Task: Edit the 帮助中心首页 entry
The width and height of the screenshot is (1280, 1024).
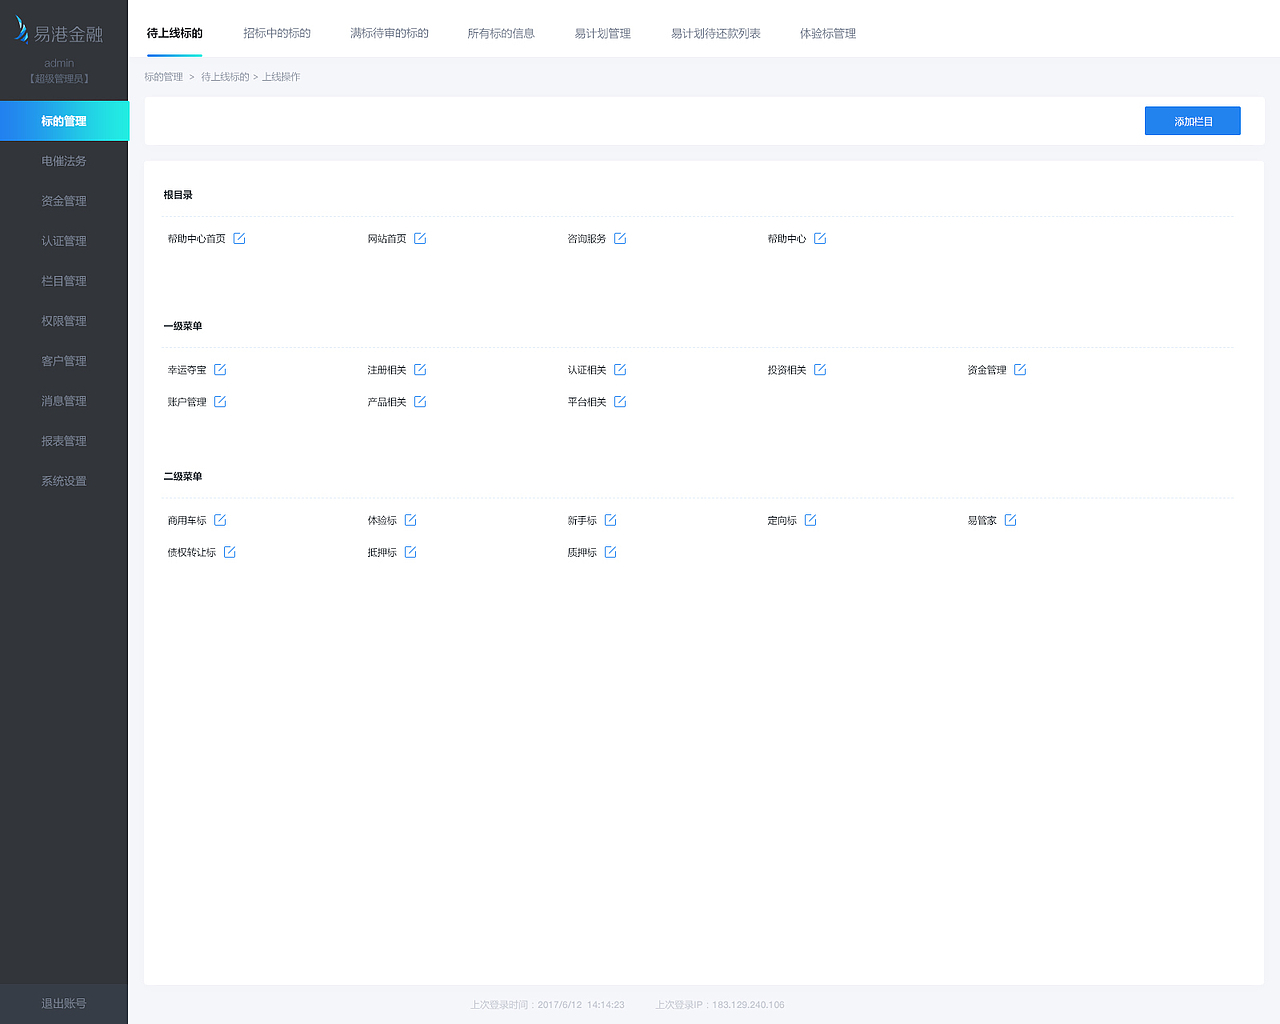Action: click(239, 238)
